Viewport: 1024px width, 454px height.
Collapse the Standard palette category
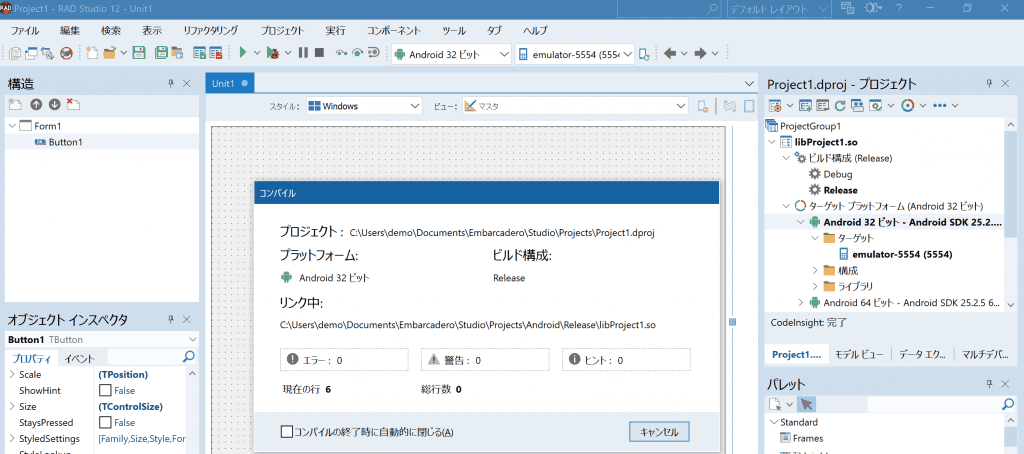[774, 422]
